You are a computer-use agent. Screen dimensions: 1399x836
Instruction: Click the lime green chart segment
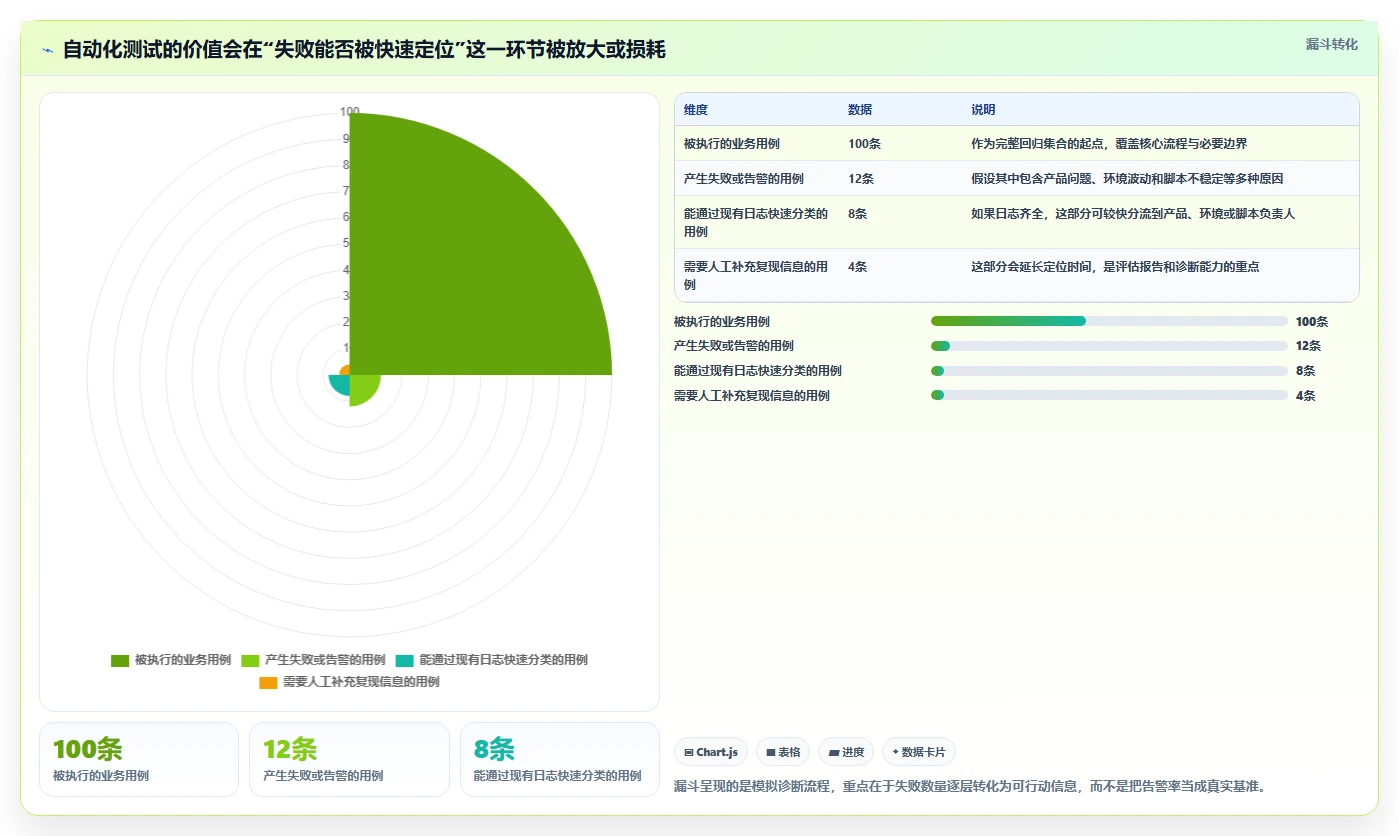[363, 388]
